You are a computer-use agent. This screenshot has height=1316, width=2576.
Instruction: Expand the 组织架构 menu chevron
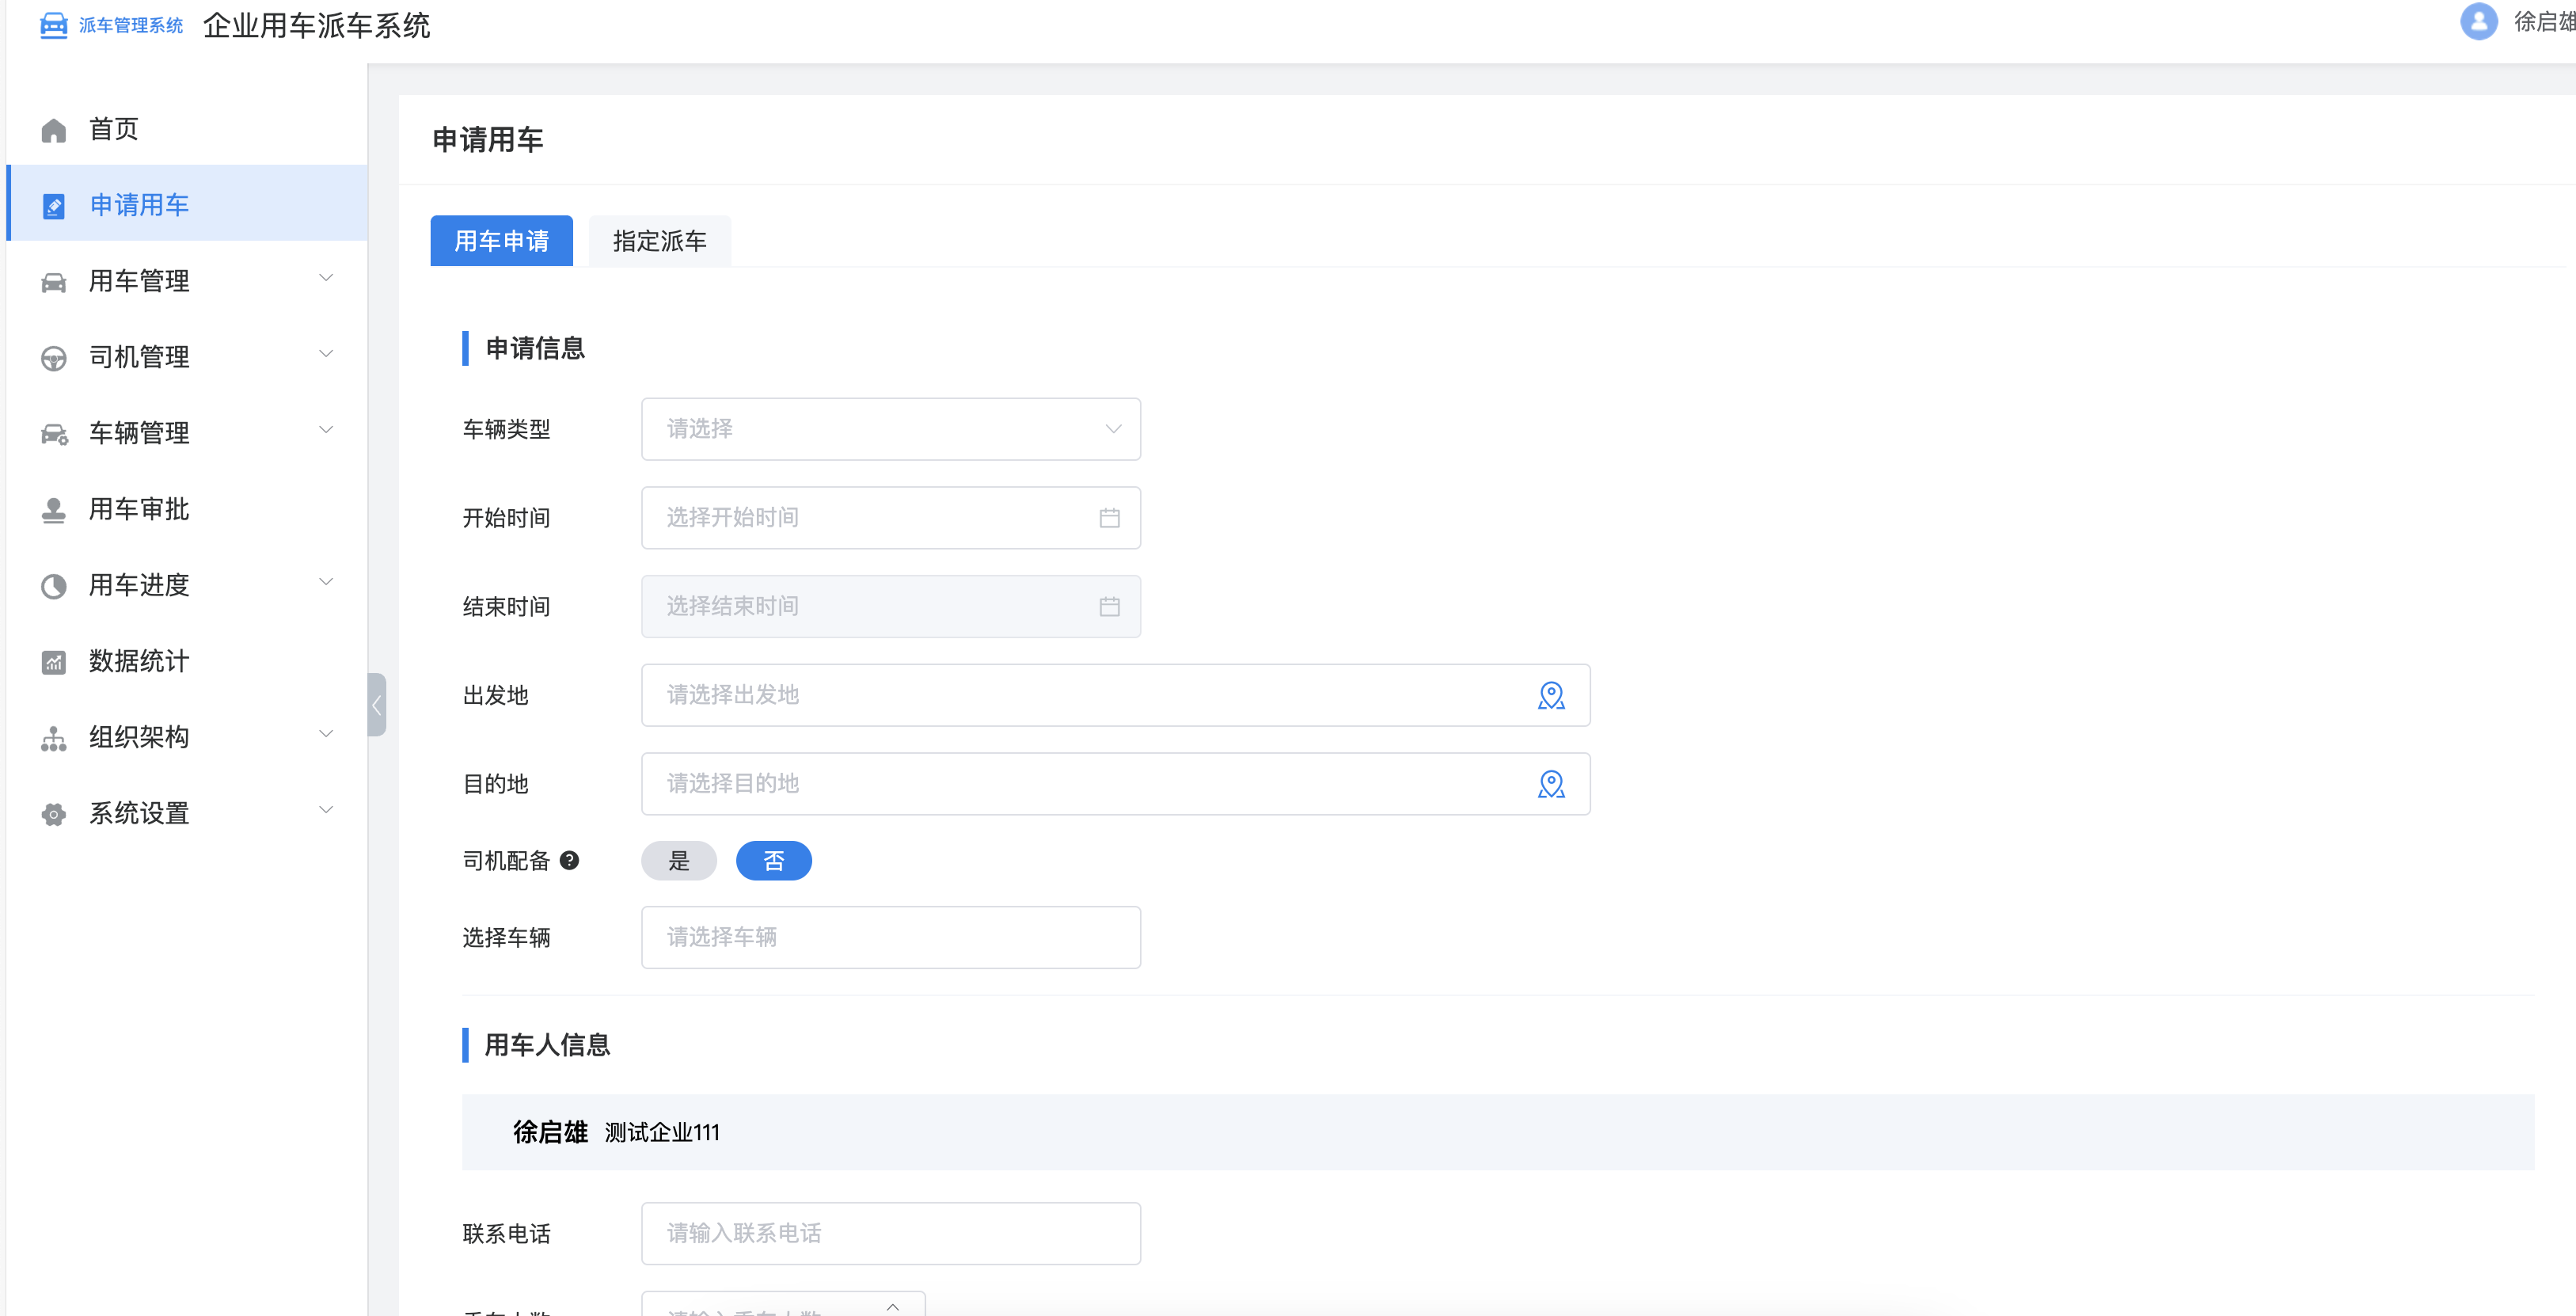[x=326, y=734]
